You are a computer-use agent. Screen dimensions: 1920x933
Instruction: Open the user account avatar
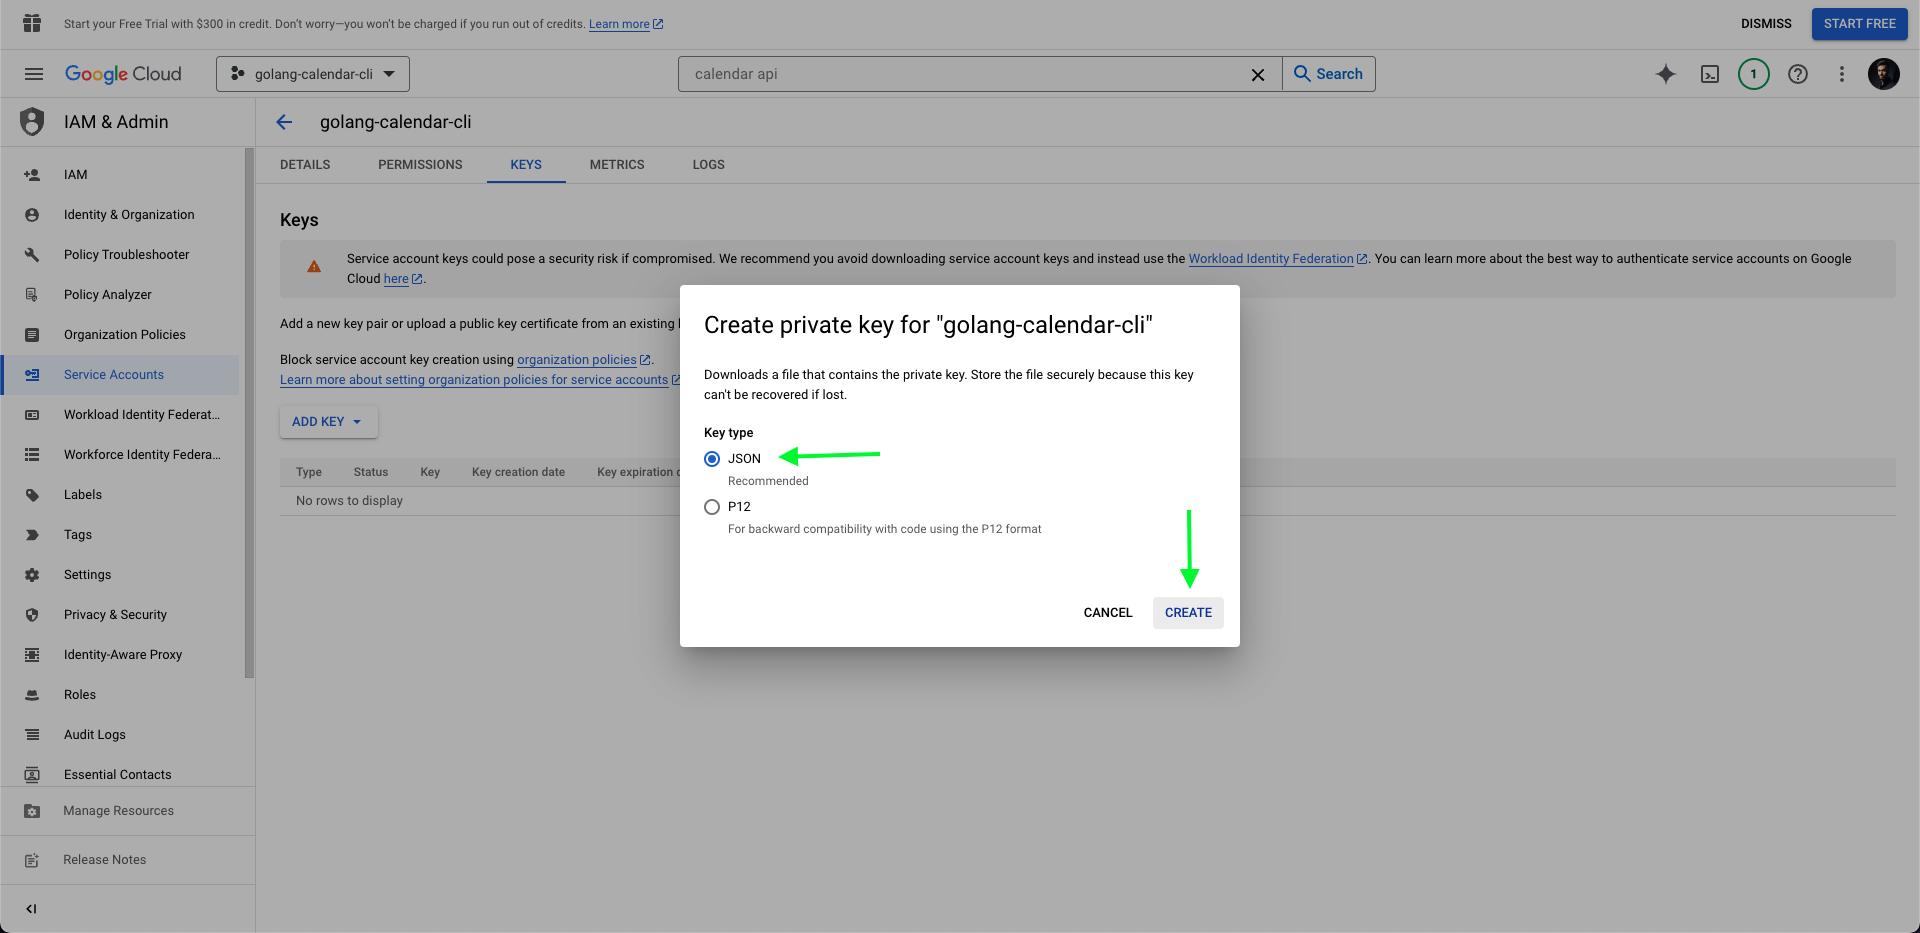click(1884, 74)
